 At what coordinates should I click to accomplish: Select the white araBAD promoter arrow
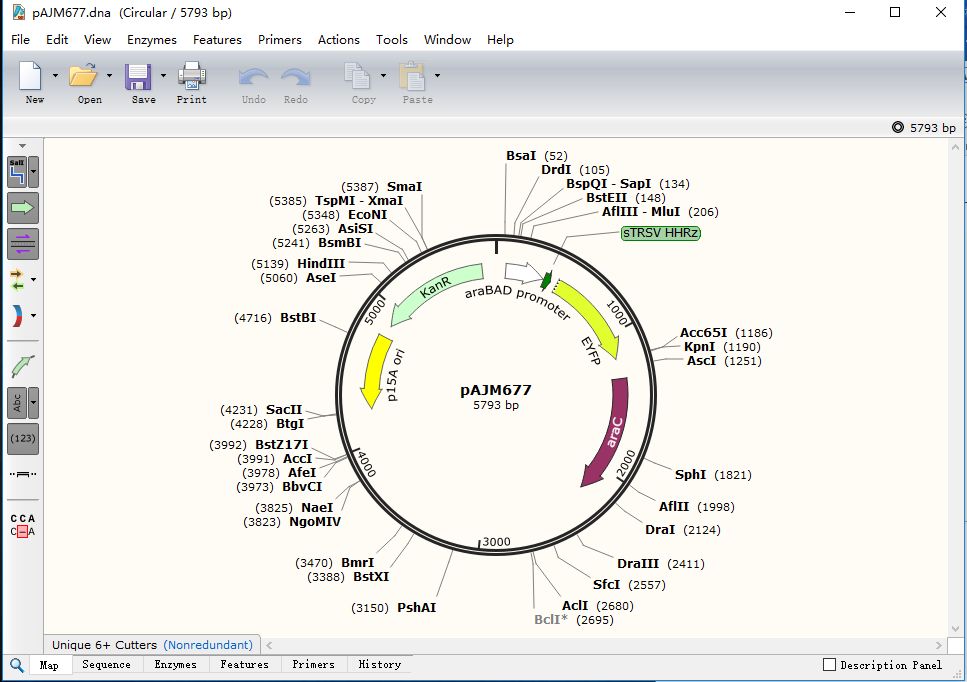pyautogui.click(x=524, y=271)
